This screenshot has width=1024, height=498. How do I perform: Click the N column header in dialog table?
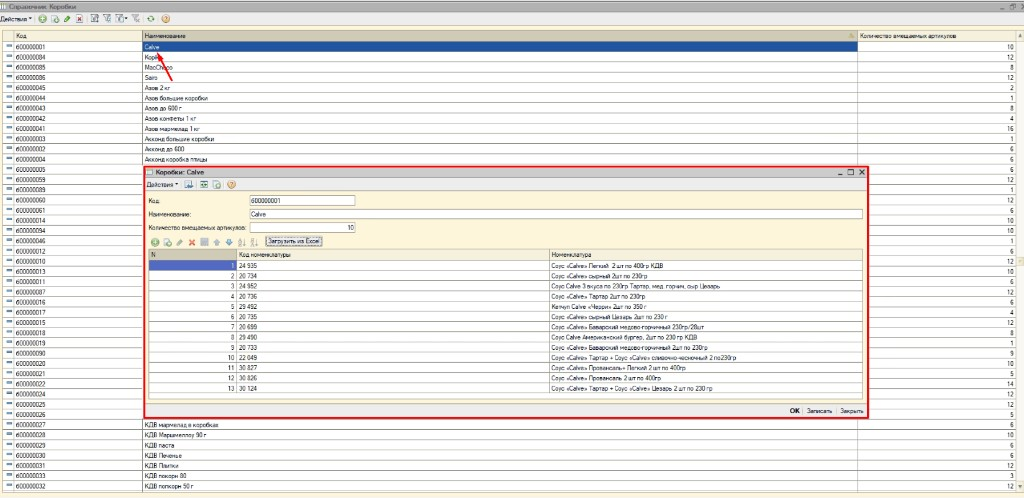193,255
